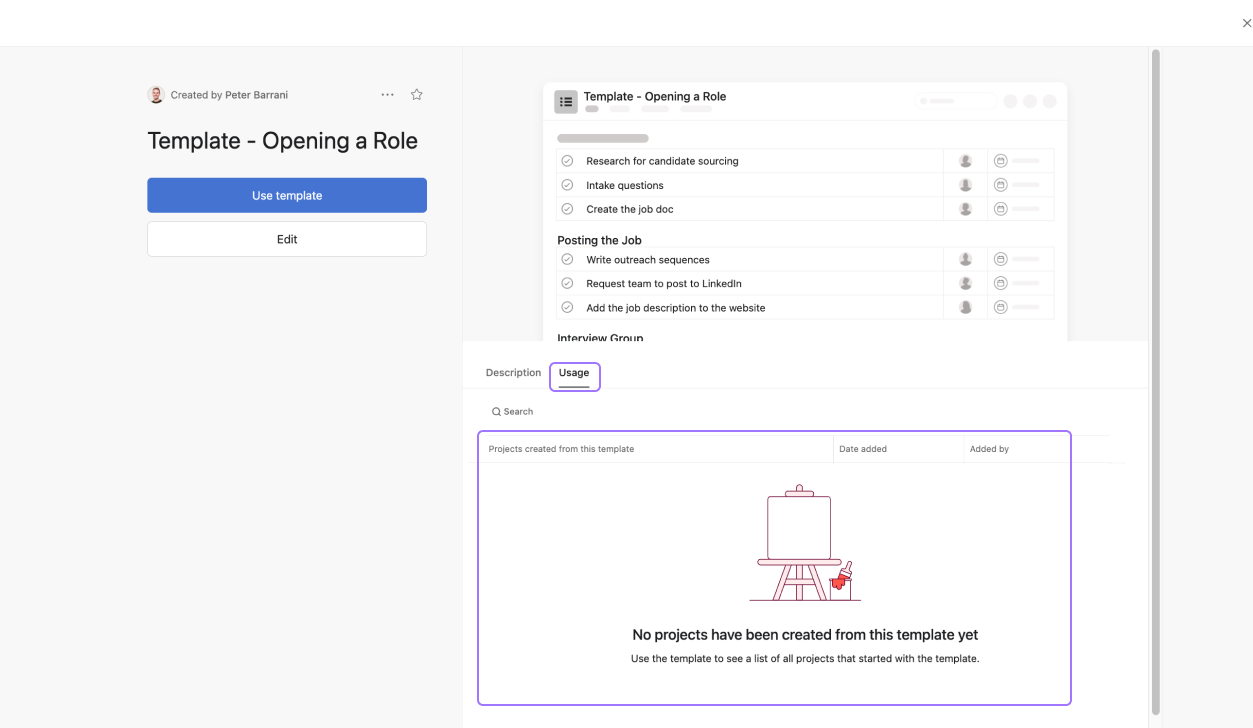Check off the Intake questions task
Viewport: 1253px width, 728px height.
point(567,185)
